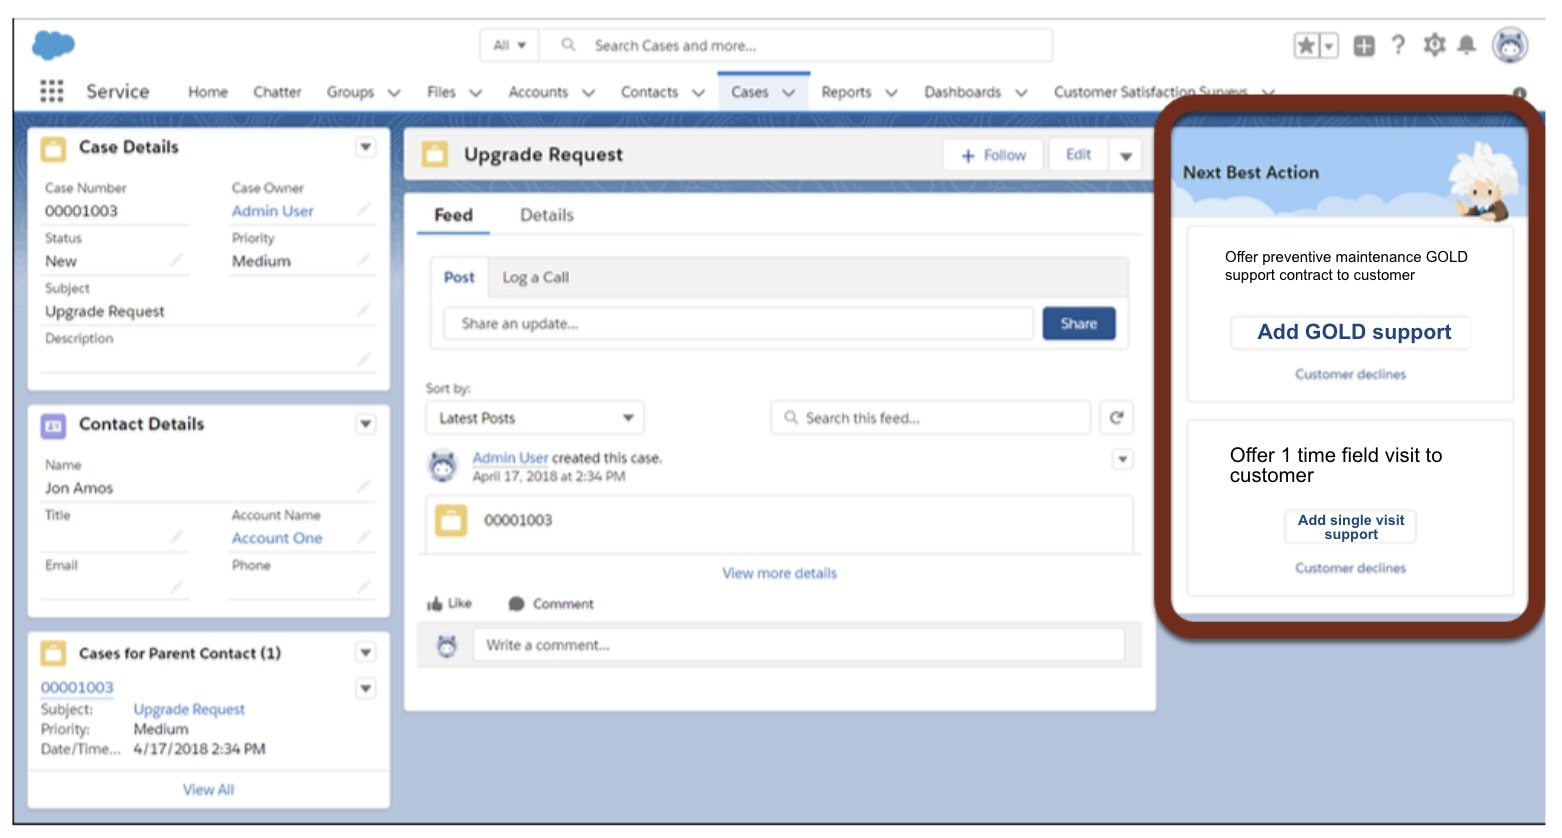
Task: Open the Help question mark icon
Action: [1398, 45]
